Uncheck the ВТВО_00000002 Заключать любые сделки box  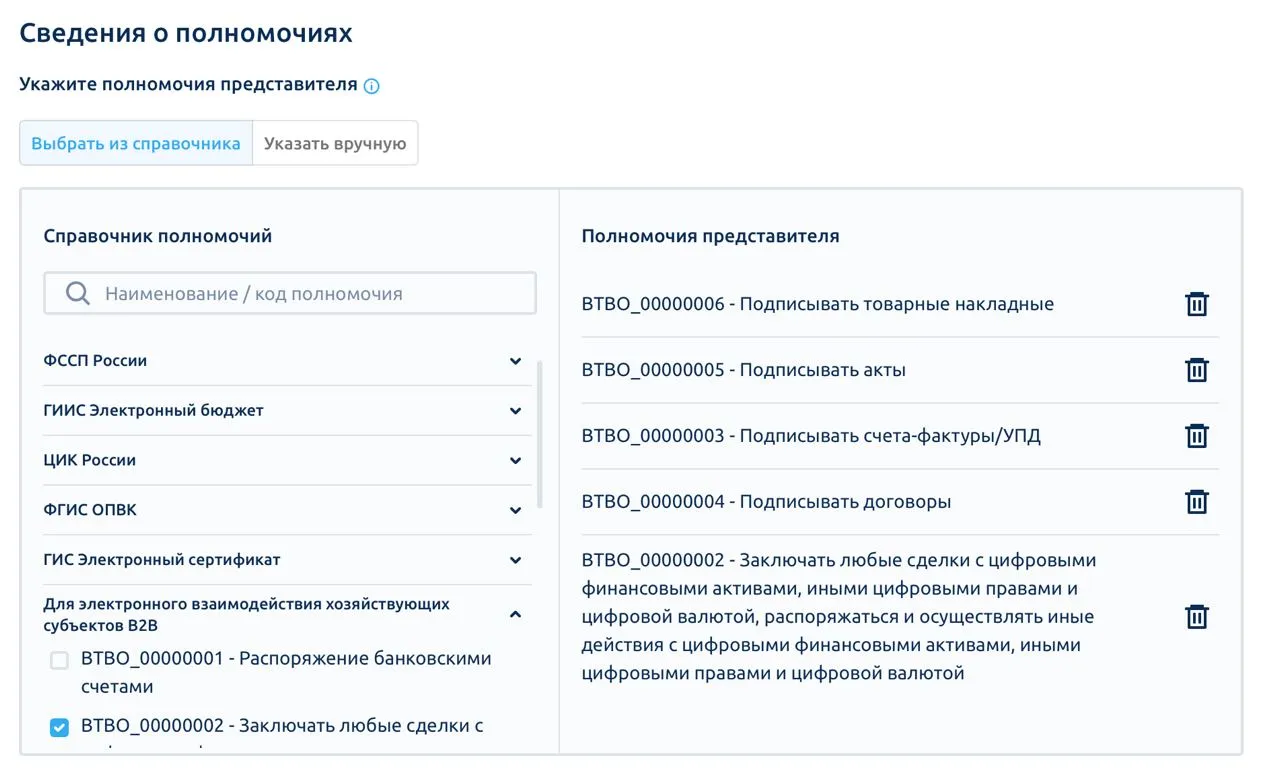tap(59, 727)
